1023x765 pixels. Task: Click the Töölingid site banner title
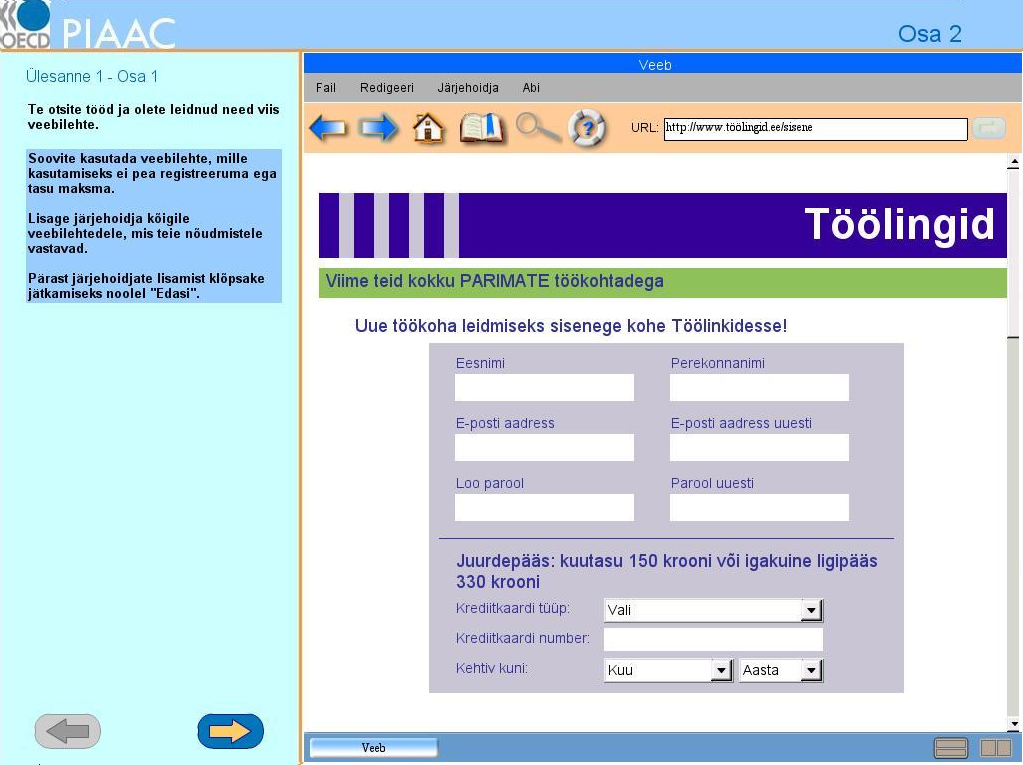pos(899,224)
